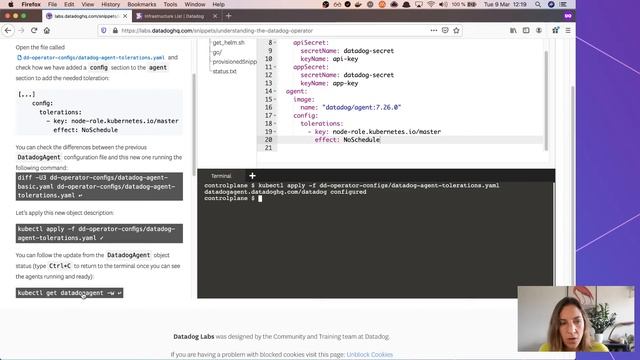Click the code editor vertical scrollbar
This screenshot has width=640, height=360.
click(x=546, y=100)
